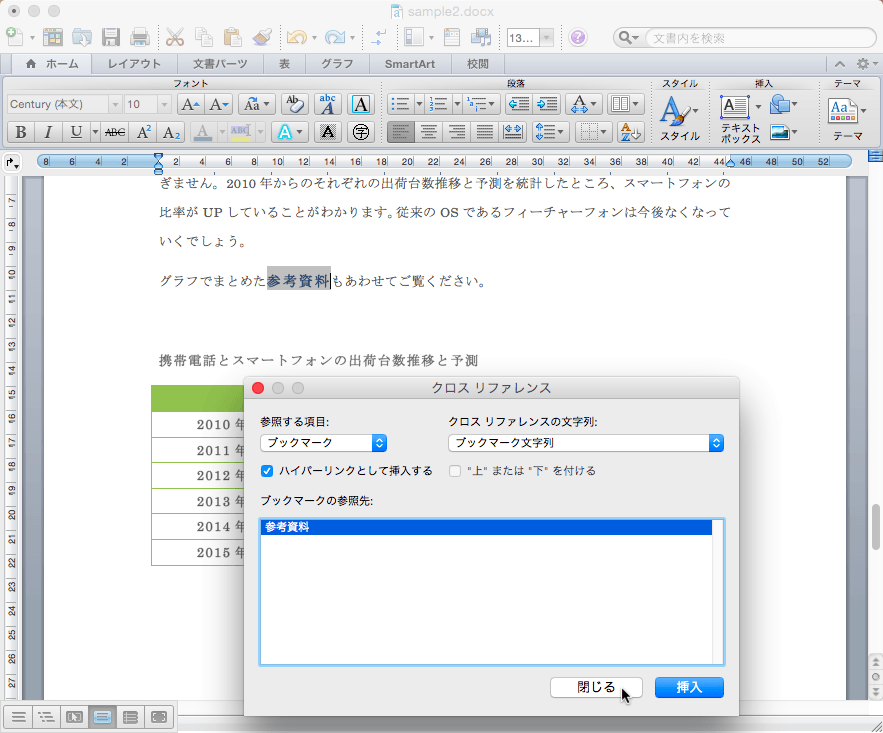The image size is (883, 733).
Task: Click the Undo arrow icon
Action: [x=297, y=38]
